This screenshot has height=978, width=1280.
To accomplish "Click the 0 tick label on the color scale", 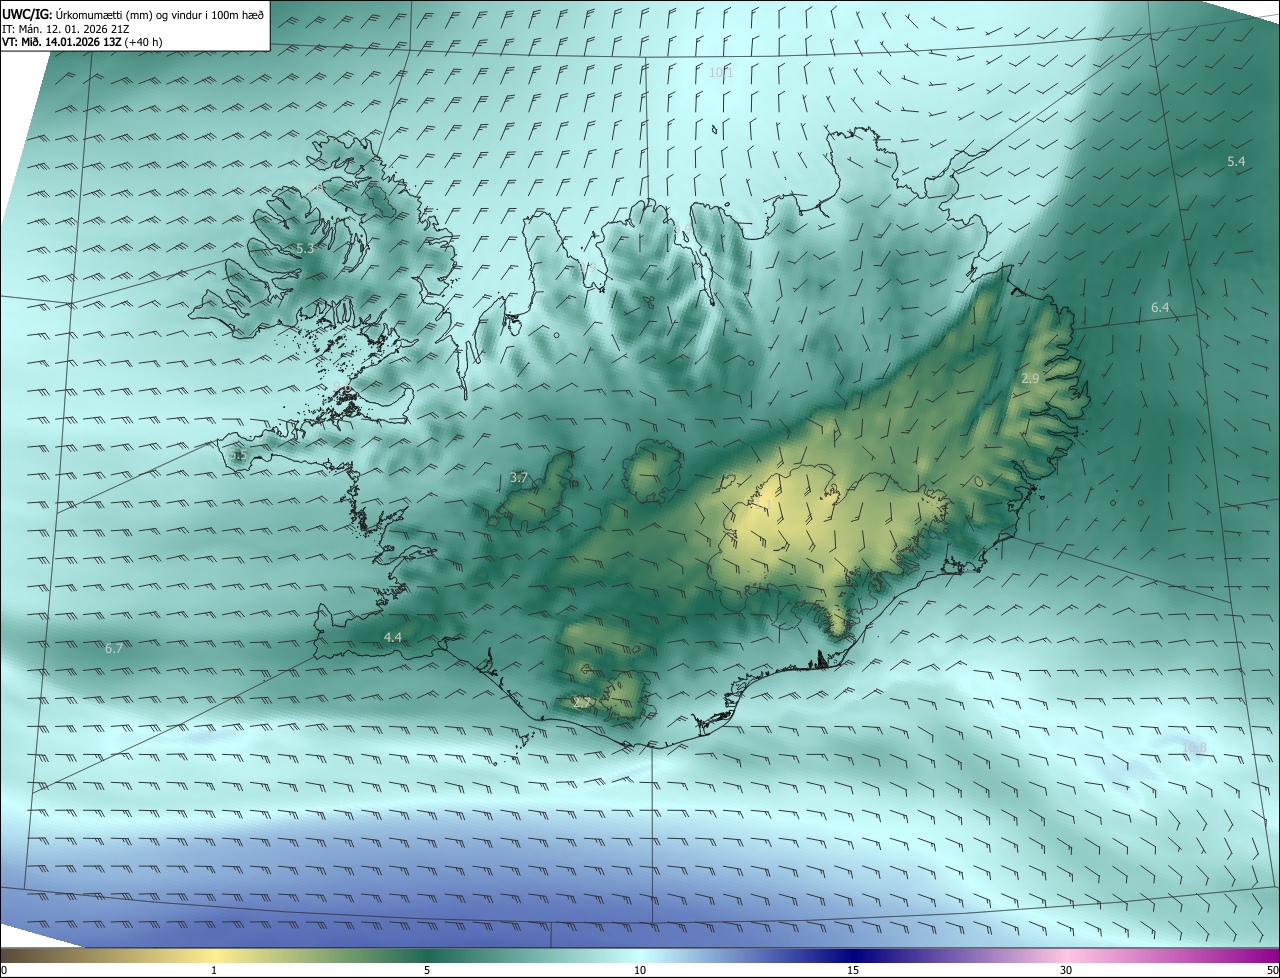I will [x=4, y=970].
